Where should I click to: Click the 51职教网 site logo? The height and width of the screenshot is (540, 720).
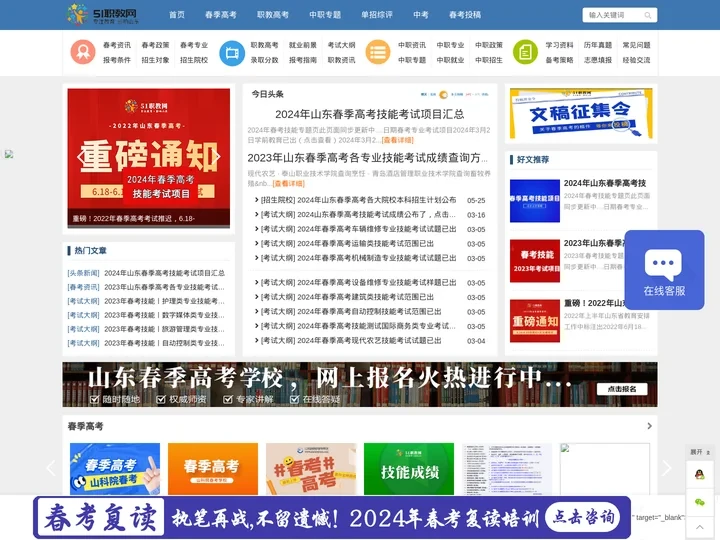102,15
